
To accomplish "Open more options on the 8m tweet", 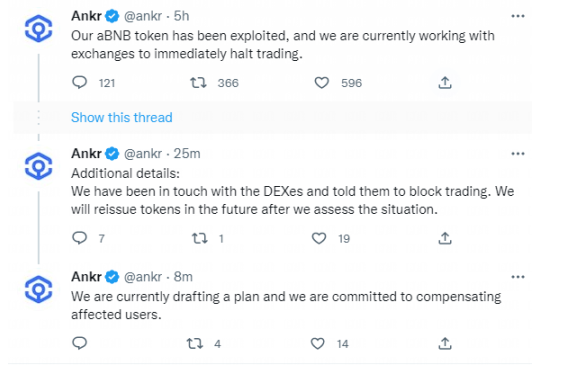I will click(517, 277).
